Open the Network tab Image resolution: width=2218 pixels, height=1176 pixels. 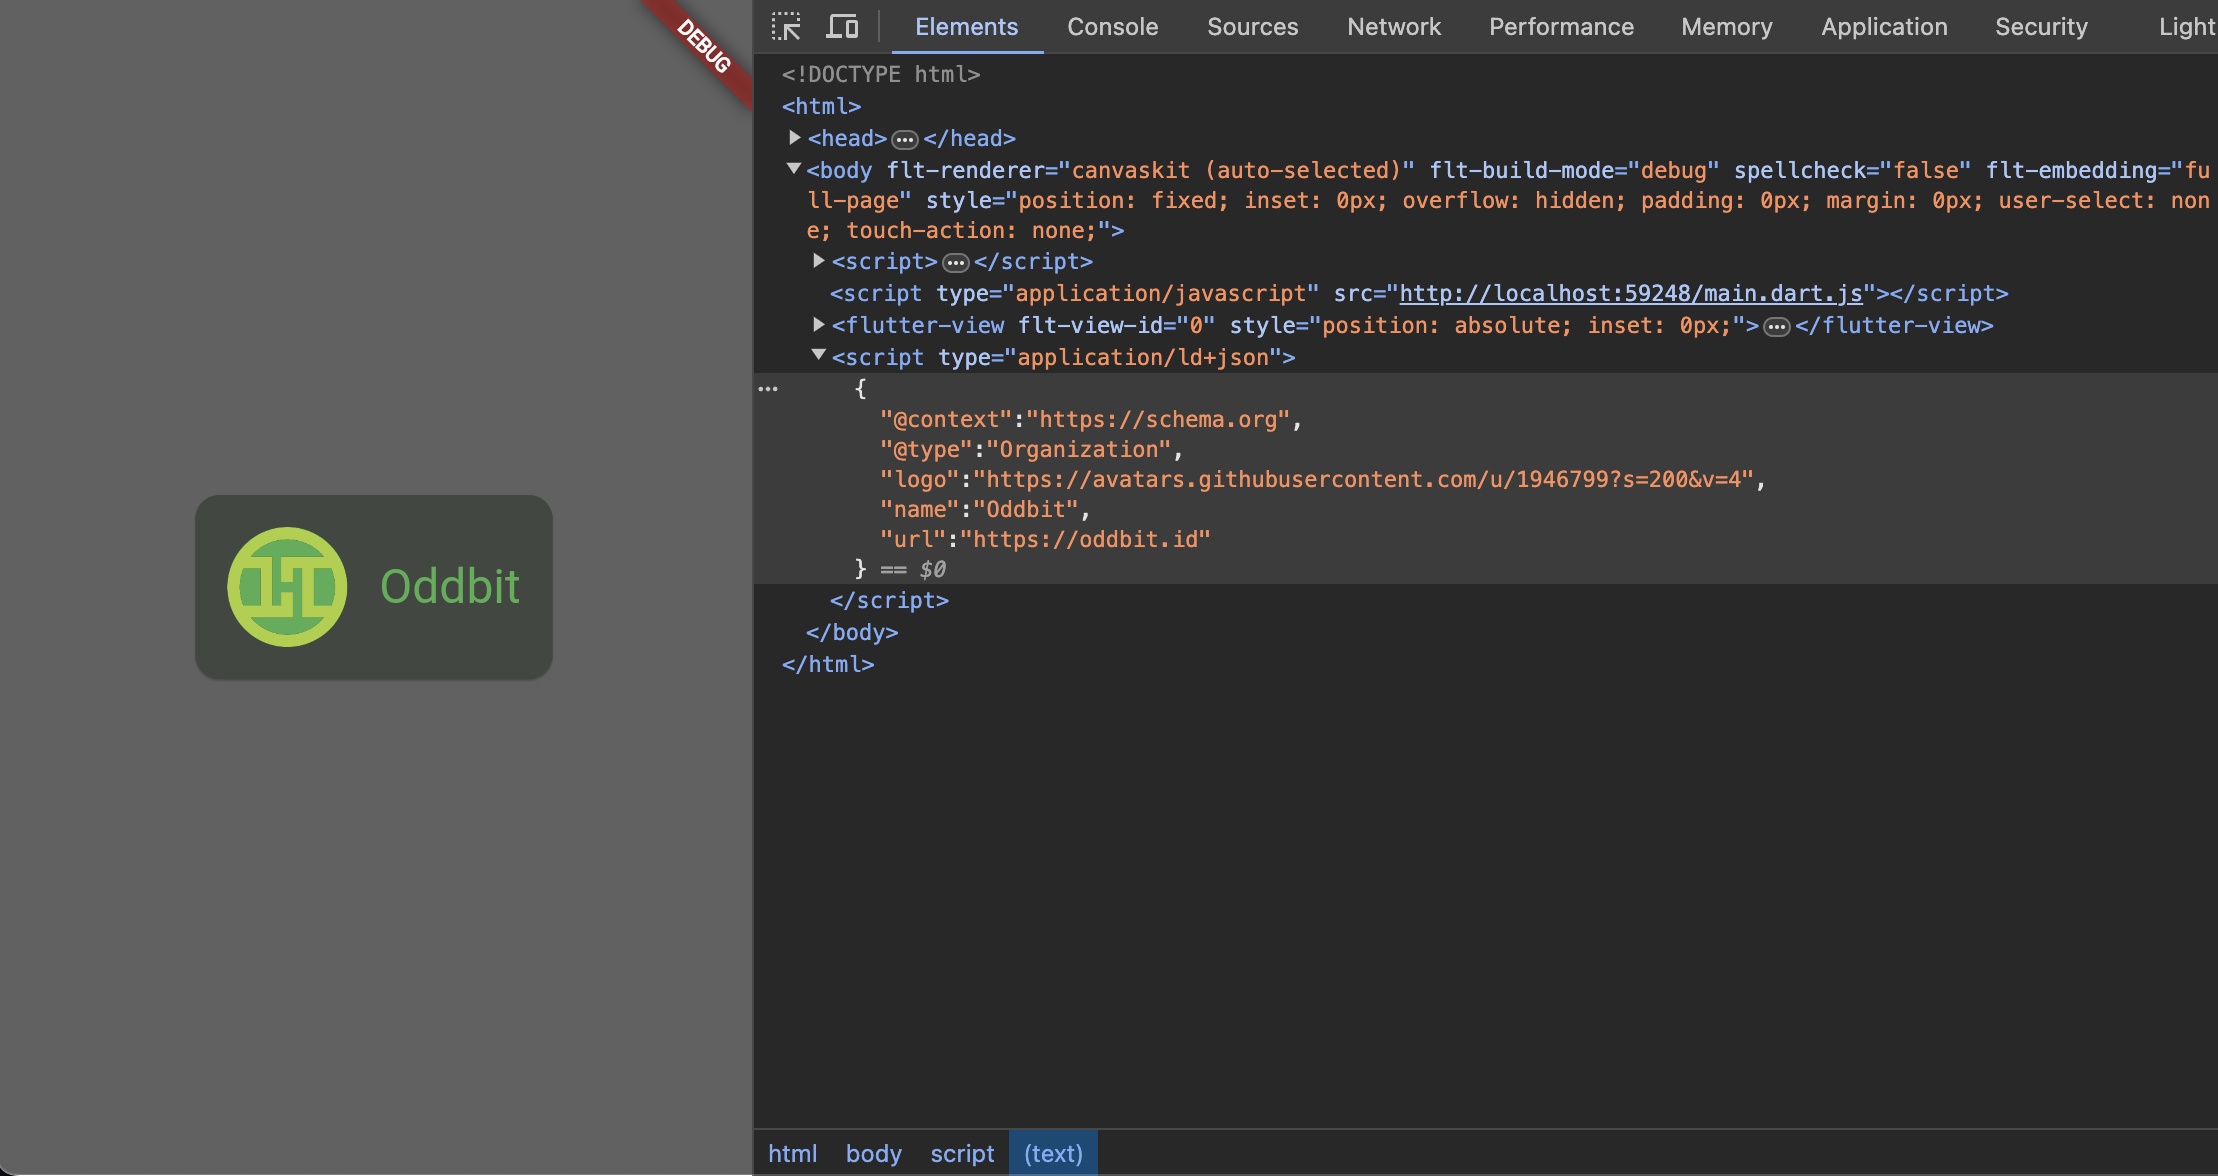tap(1393, 27)
